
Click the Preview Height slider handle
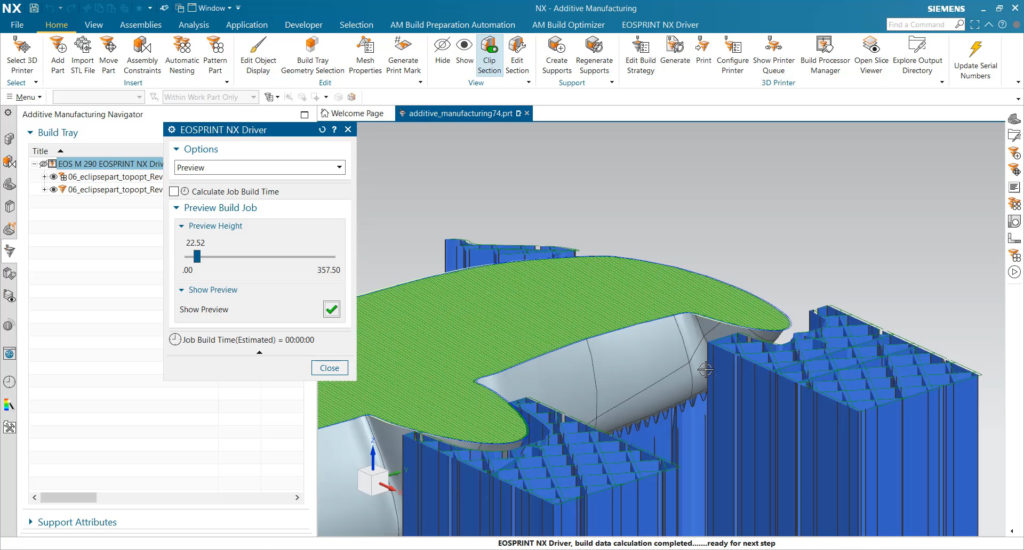click(197, 256)
